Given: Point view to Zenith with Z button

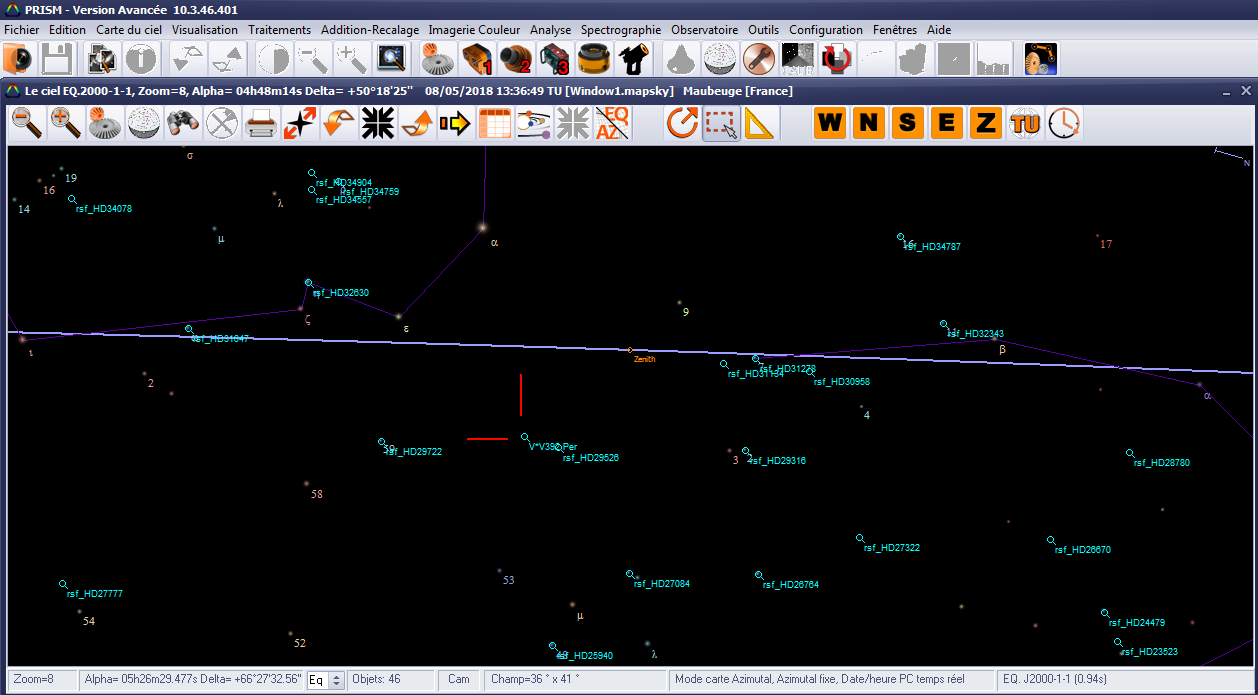Looking at the screenshot, I should (x=986, y=124).
